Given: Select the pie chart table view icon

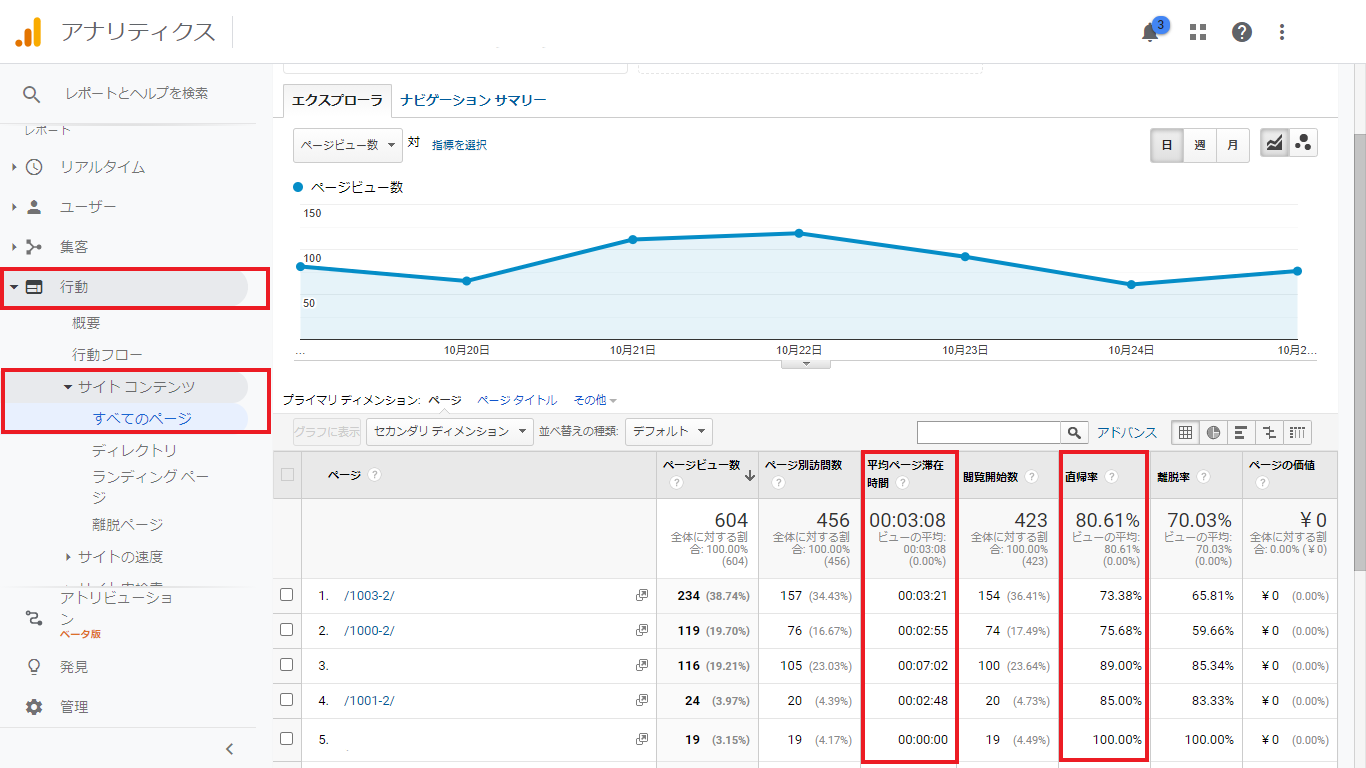Looking at the screenshot, I should point(1213,433).
